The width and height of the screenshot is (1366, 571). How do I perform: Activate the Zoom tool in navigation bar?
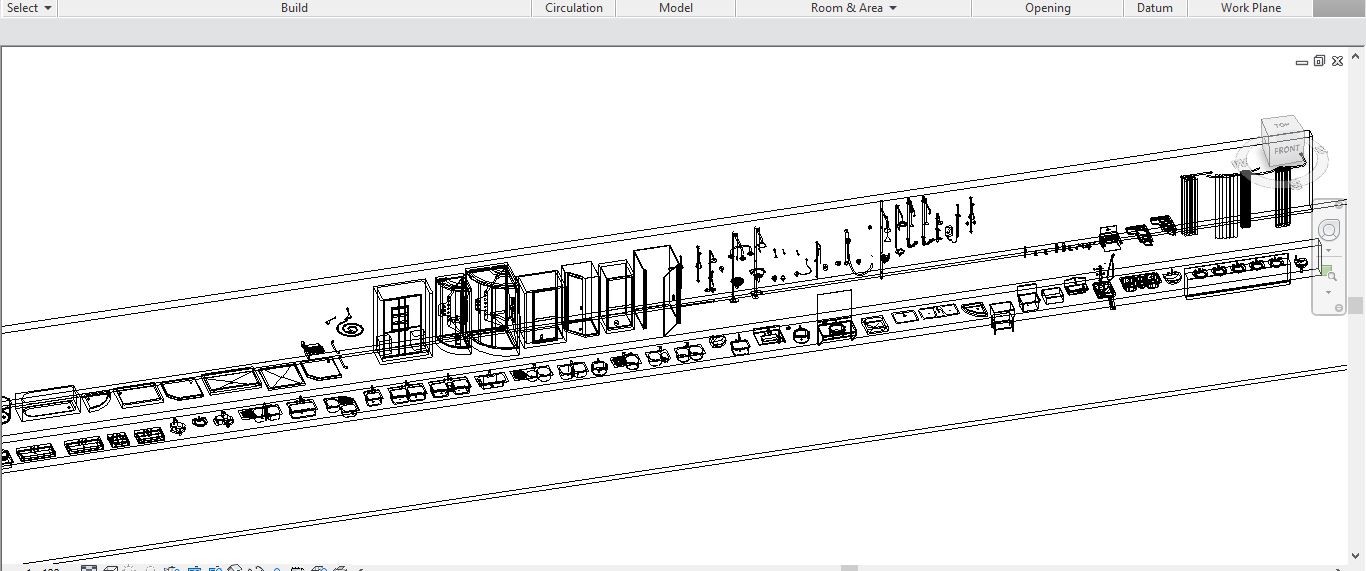click(x=1329, y=273)
